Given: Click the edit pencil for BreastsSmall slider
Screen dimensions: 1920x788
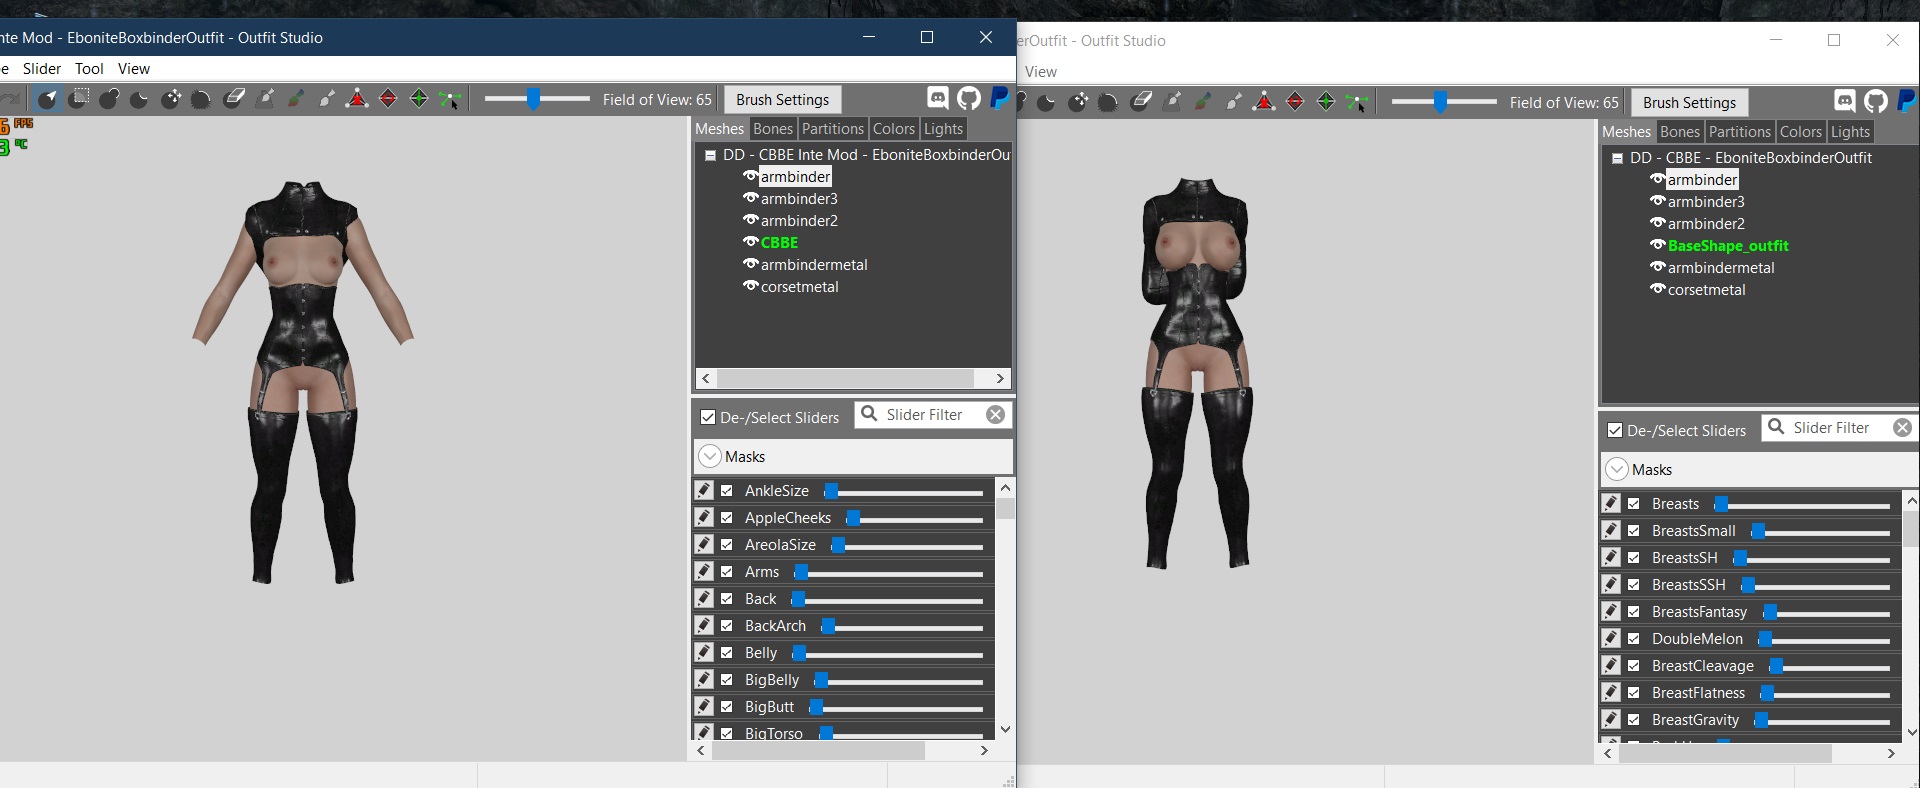Looking at the screenshot, I should 1611,530.
